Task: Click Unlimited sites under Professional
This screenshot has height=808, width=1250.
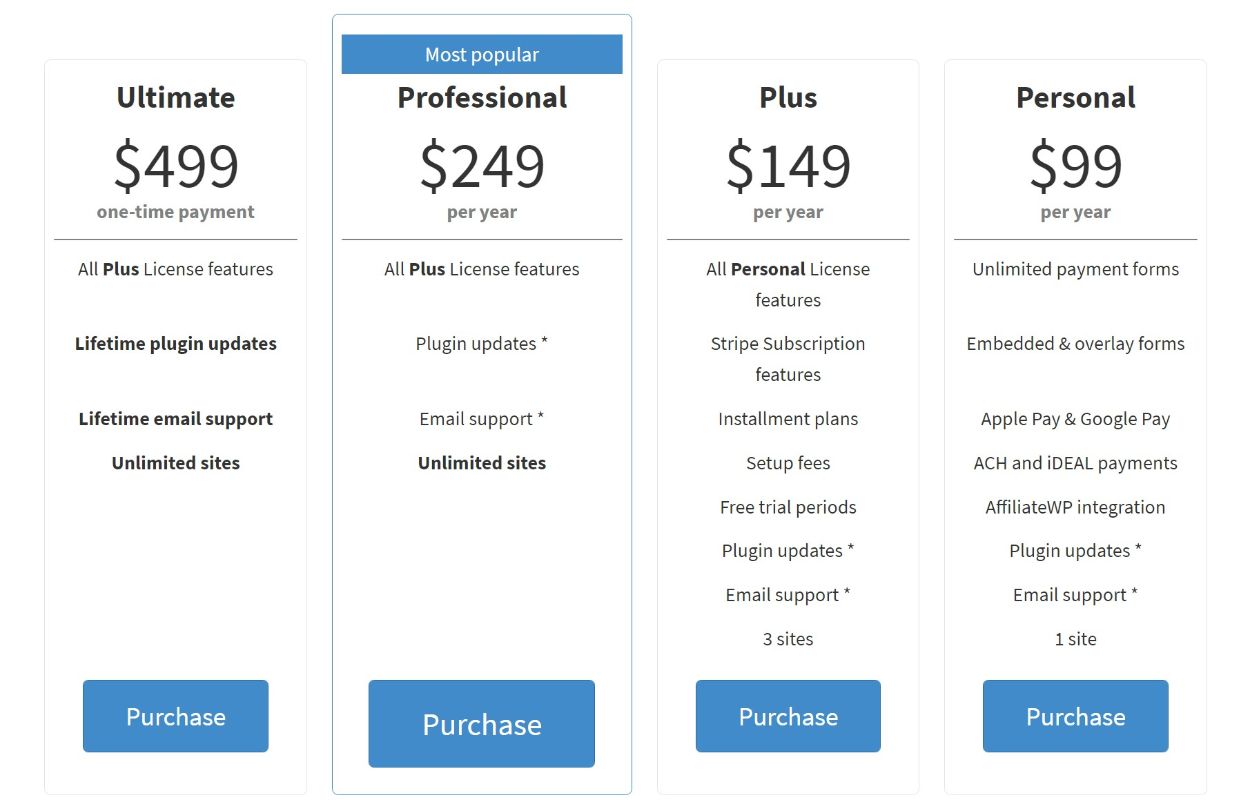Action: pos(481,462)
